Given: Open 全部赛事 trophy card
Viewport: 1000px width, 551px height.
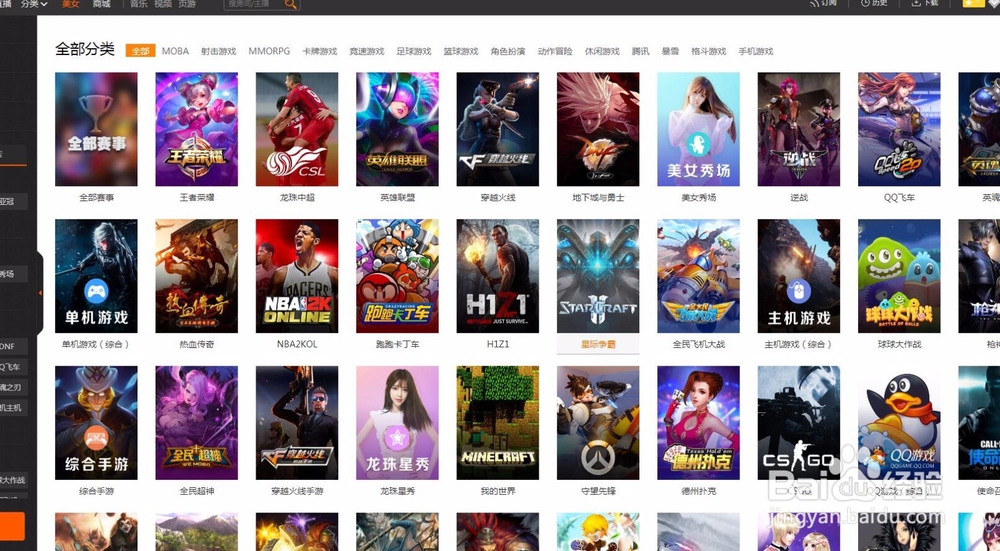Looking at the screenshot, I should [96, 129].
